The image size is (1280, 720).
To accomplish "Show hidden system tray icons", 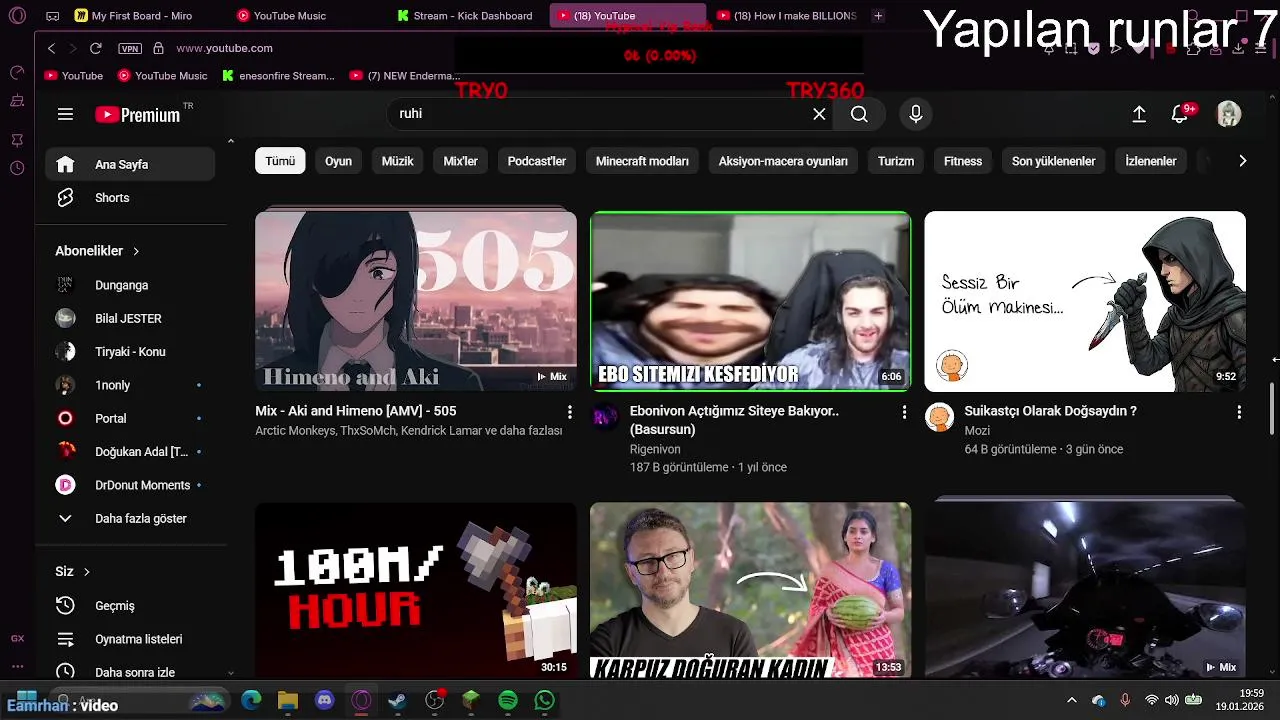I will pos(1072,700).
